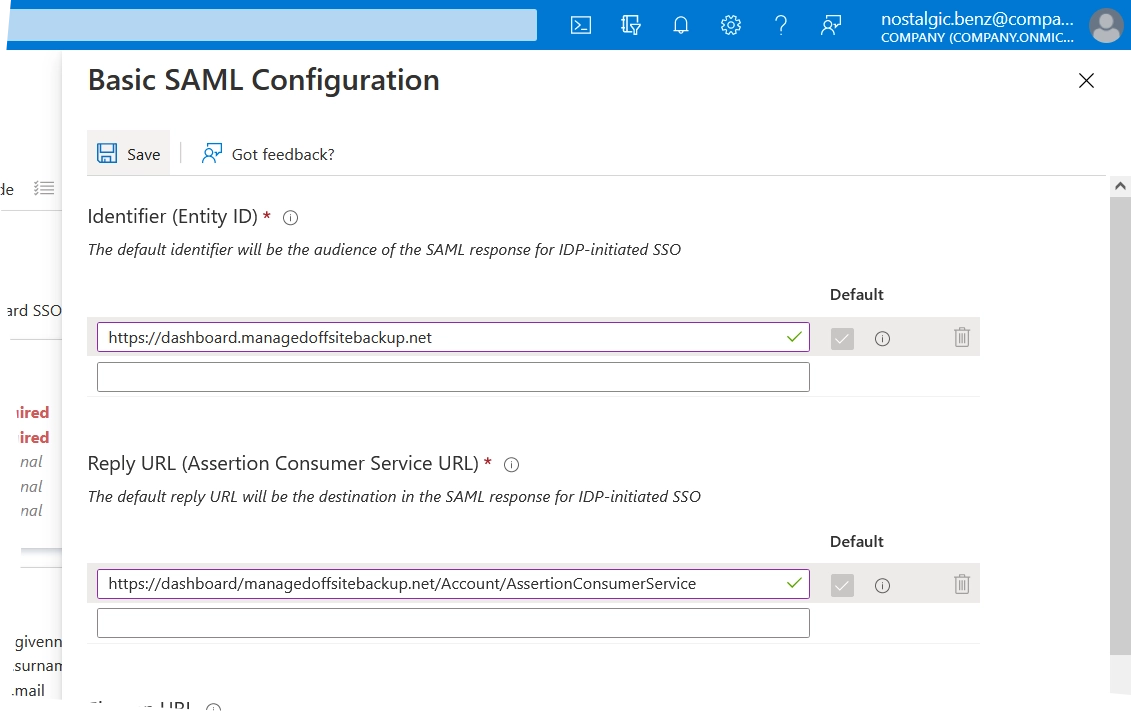Image resolution: width=1131 pixels, height=712 pixels.
Task: Show info for Reply URL heading
Action: point(511,465)
